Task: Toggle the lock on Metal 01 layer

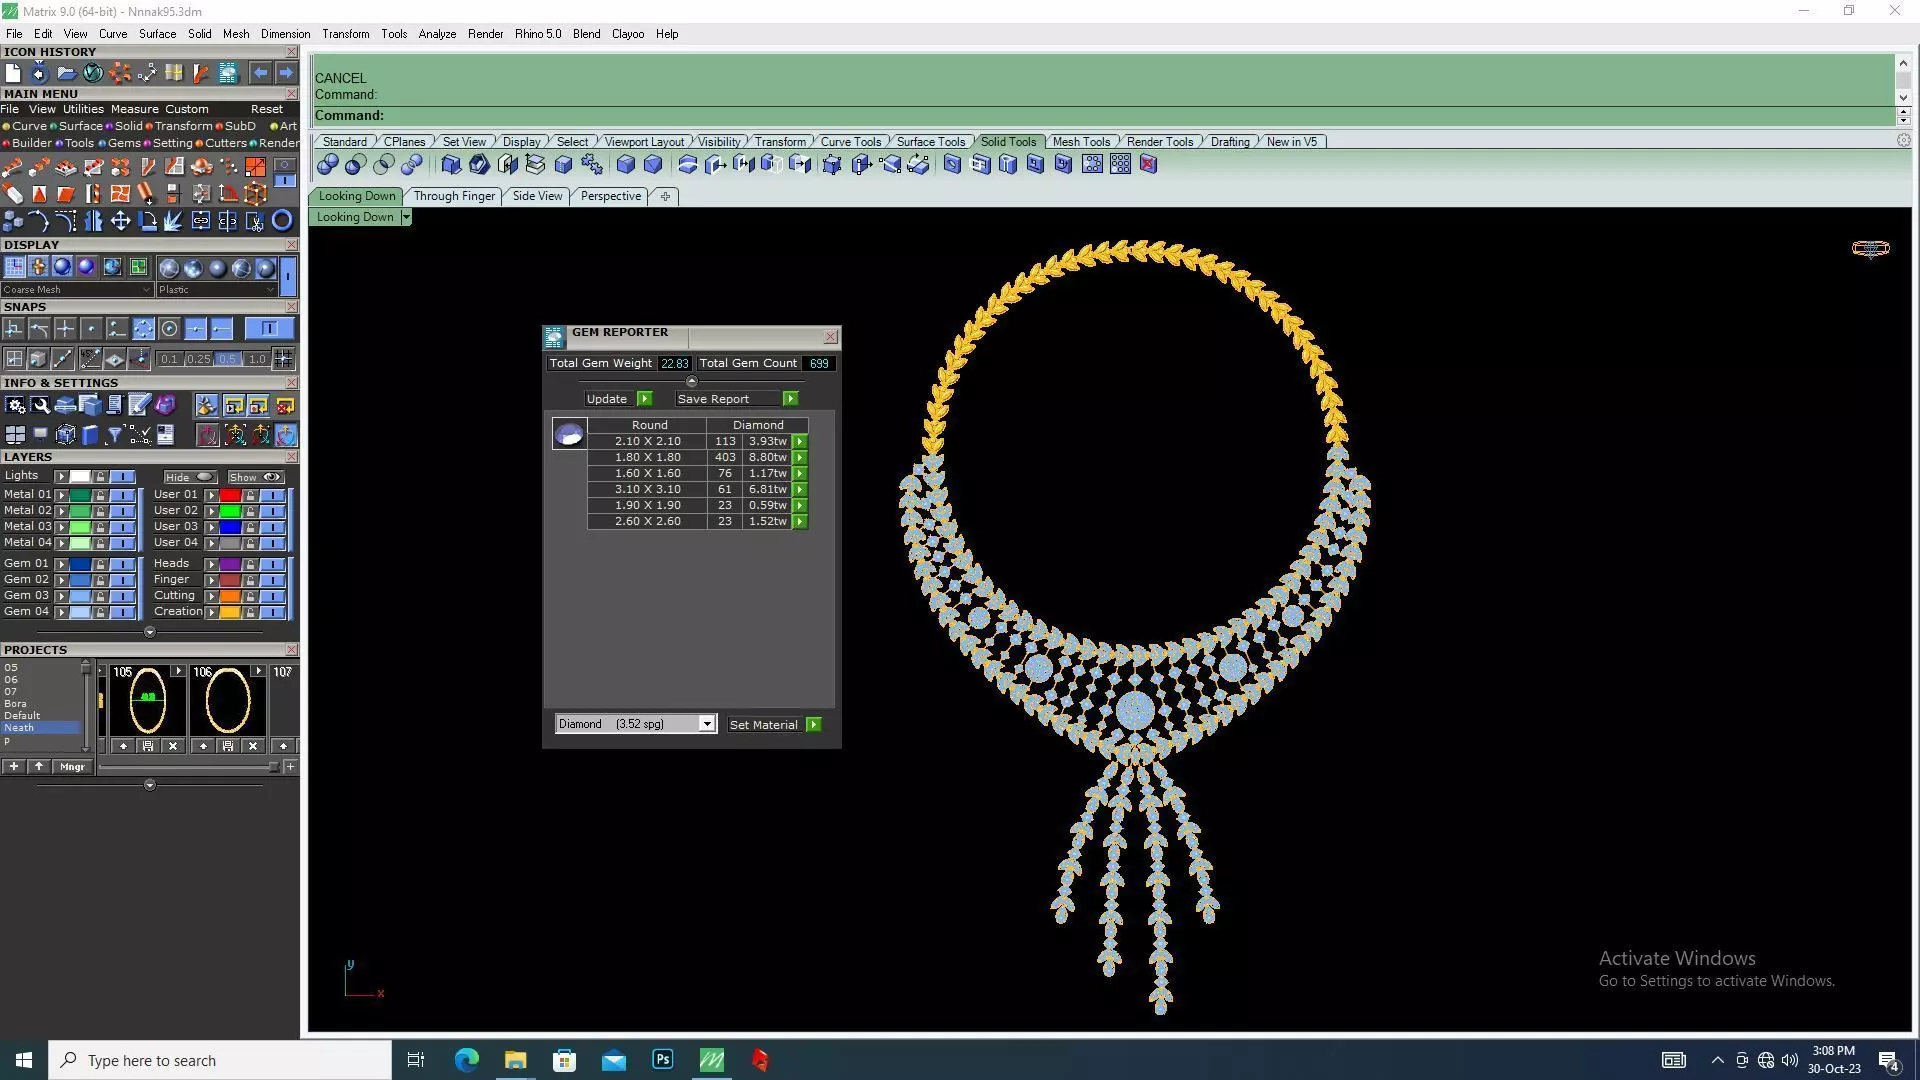Action: (x=100, y=495)
